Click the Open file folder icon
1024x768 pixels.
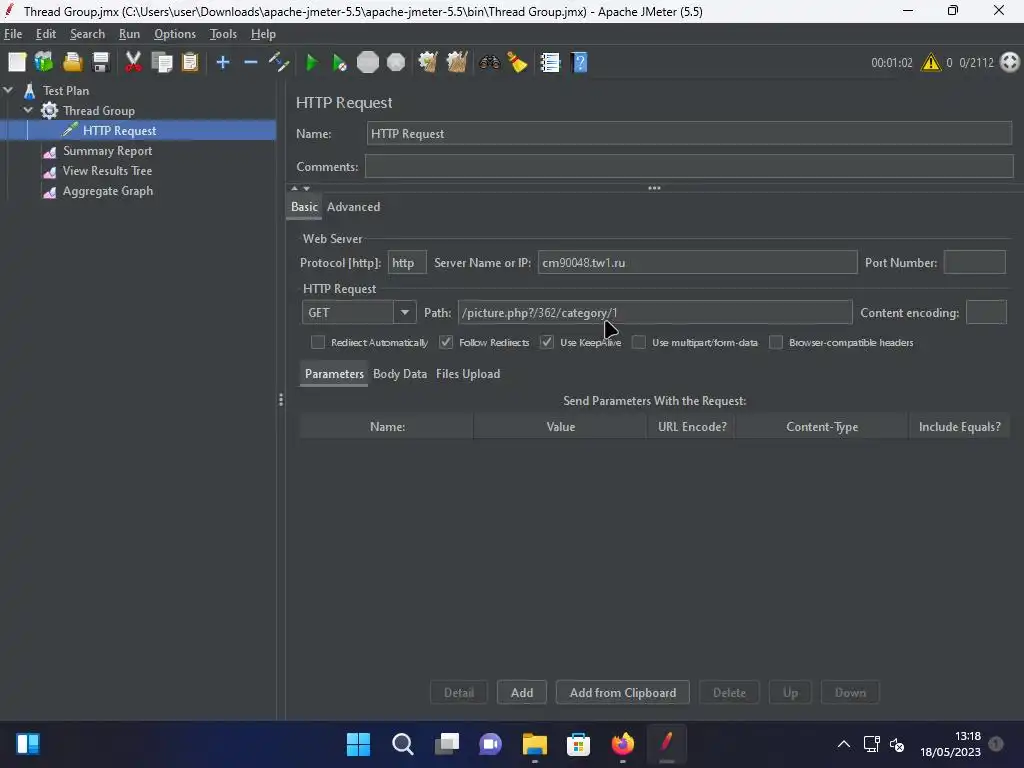(x=72, y=63)
